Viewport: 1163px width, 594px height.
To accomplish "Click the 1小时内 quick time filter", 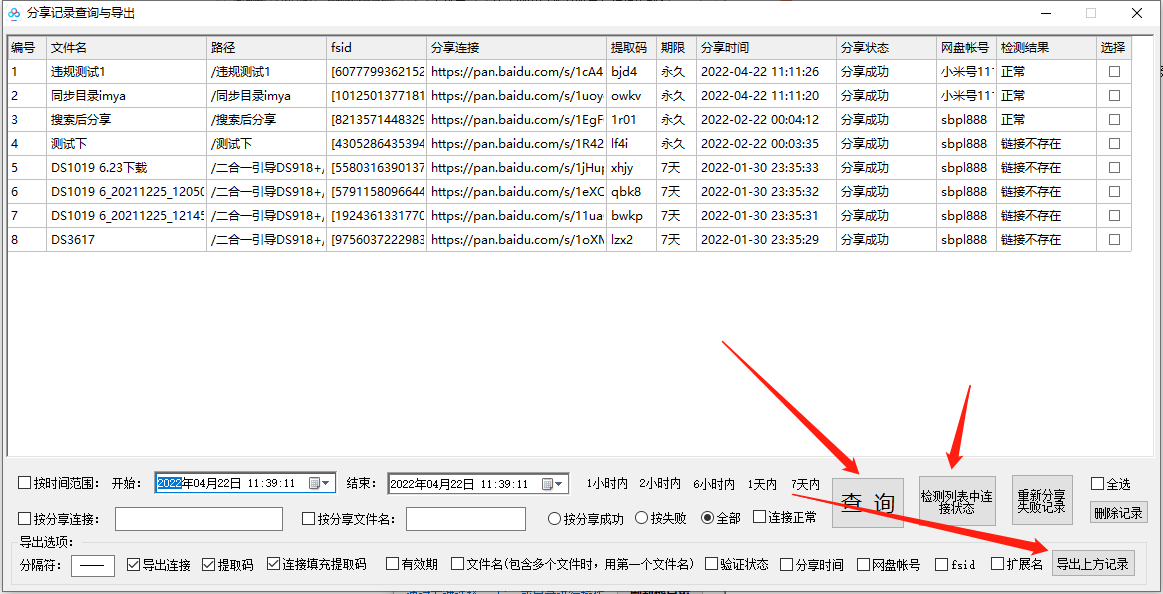I will [607, 484].
